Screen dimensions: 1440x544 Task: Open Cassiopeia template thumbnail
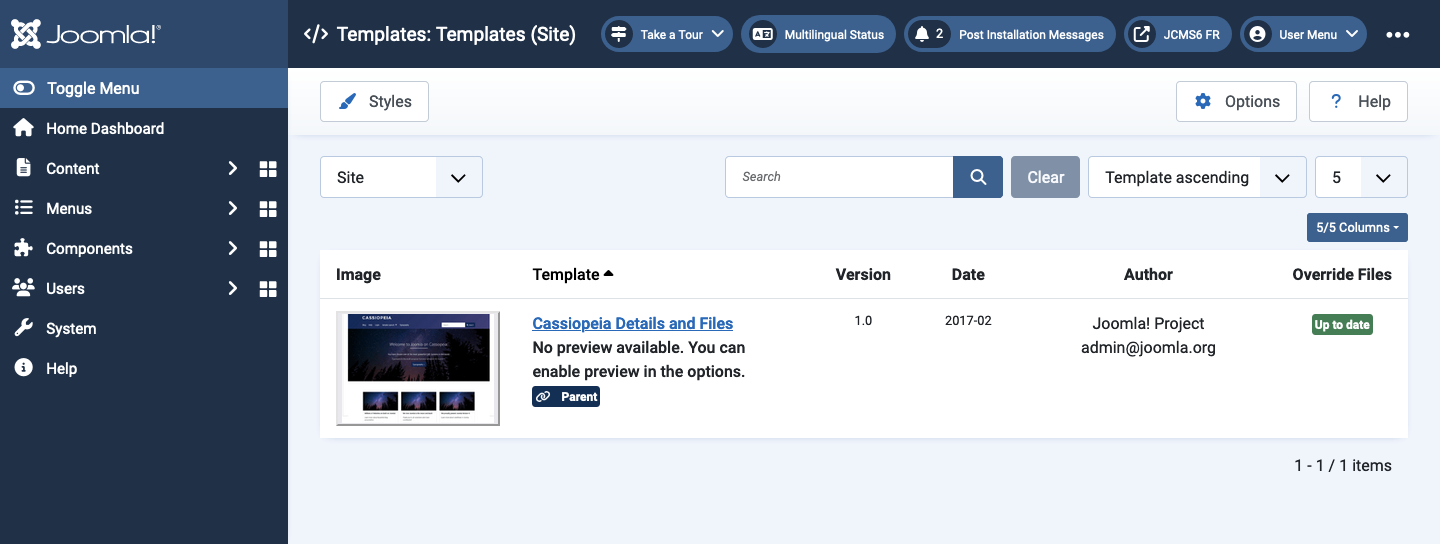(x=418, y=369)
